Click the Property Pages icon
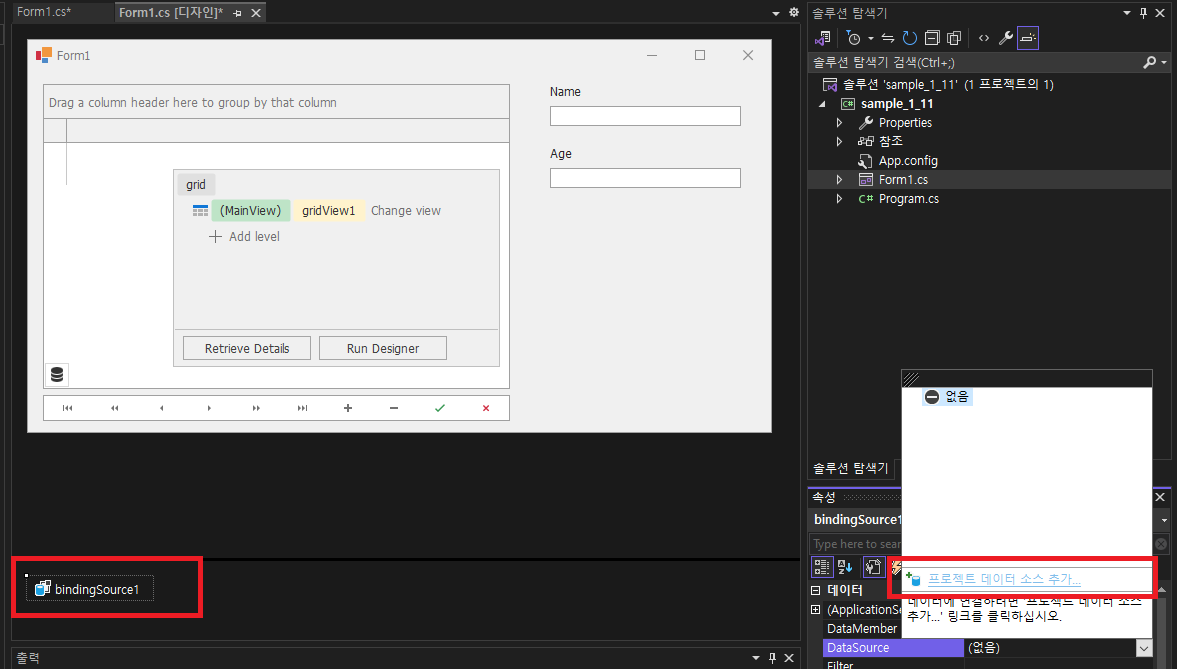This screenshot has width=1177, height=669. 873,567
